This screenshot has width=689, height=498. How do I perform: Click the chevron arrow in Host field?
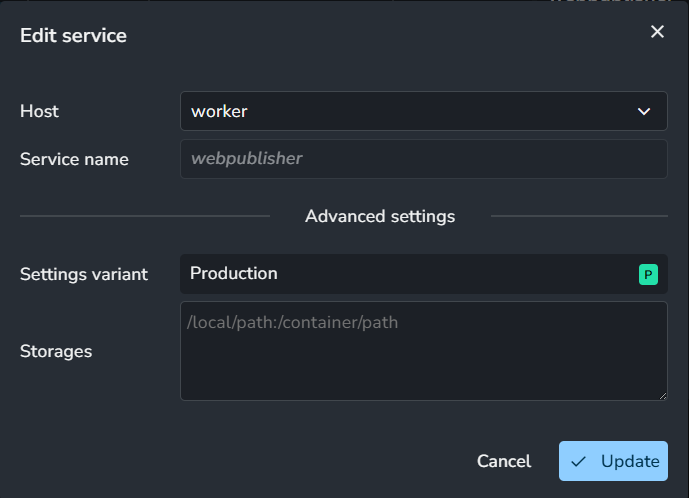click(x=644, y=111)
